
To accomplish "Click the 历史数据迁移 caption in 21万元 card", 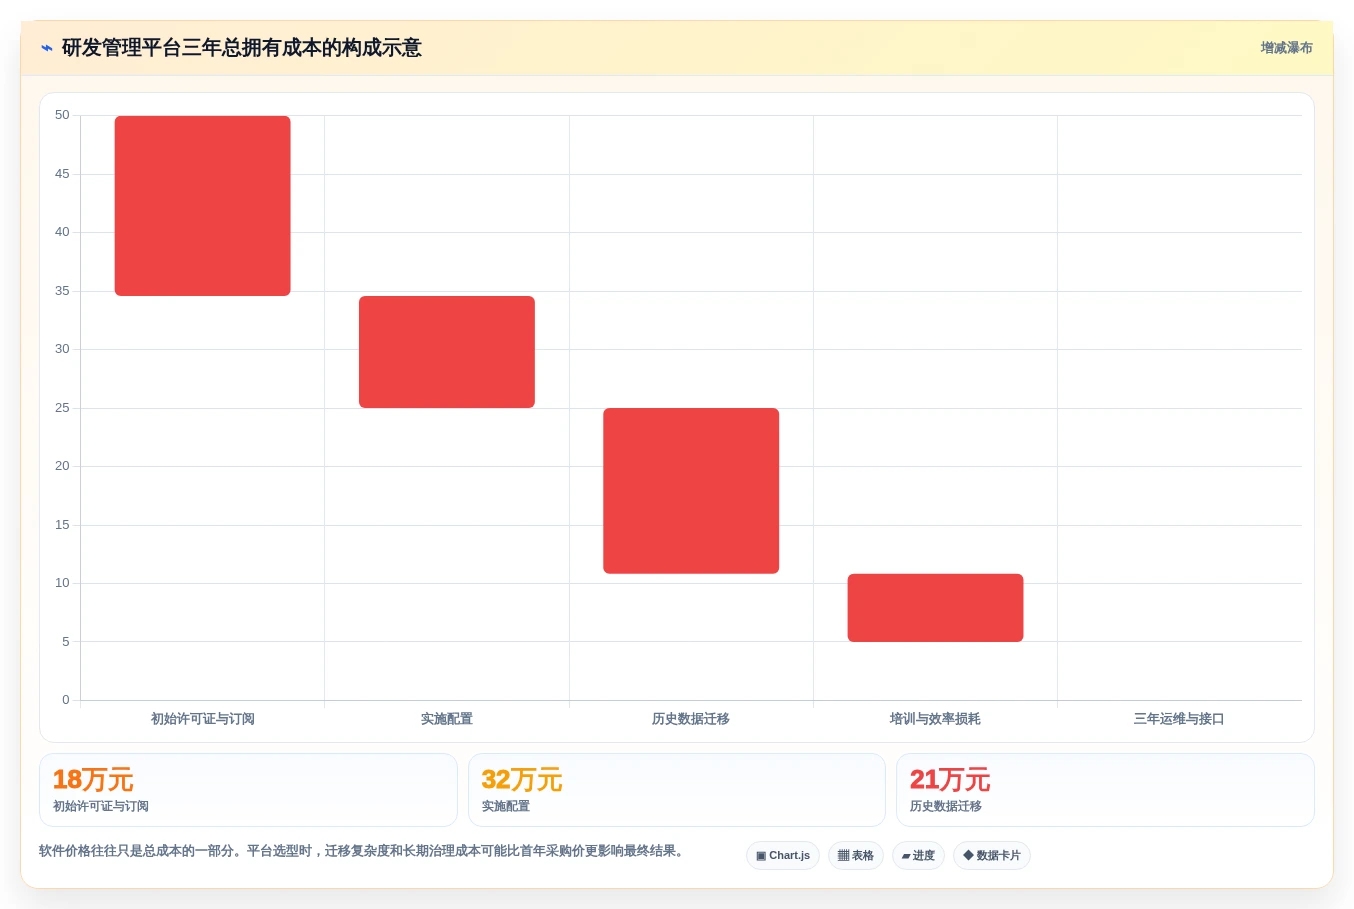I will pyautogui.click(x=946, y=806).
